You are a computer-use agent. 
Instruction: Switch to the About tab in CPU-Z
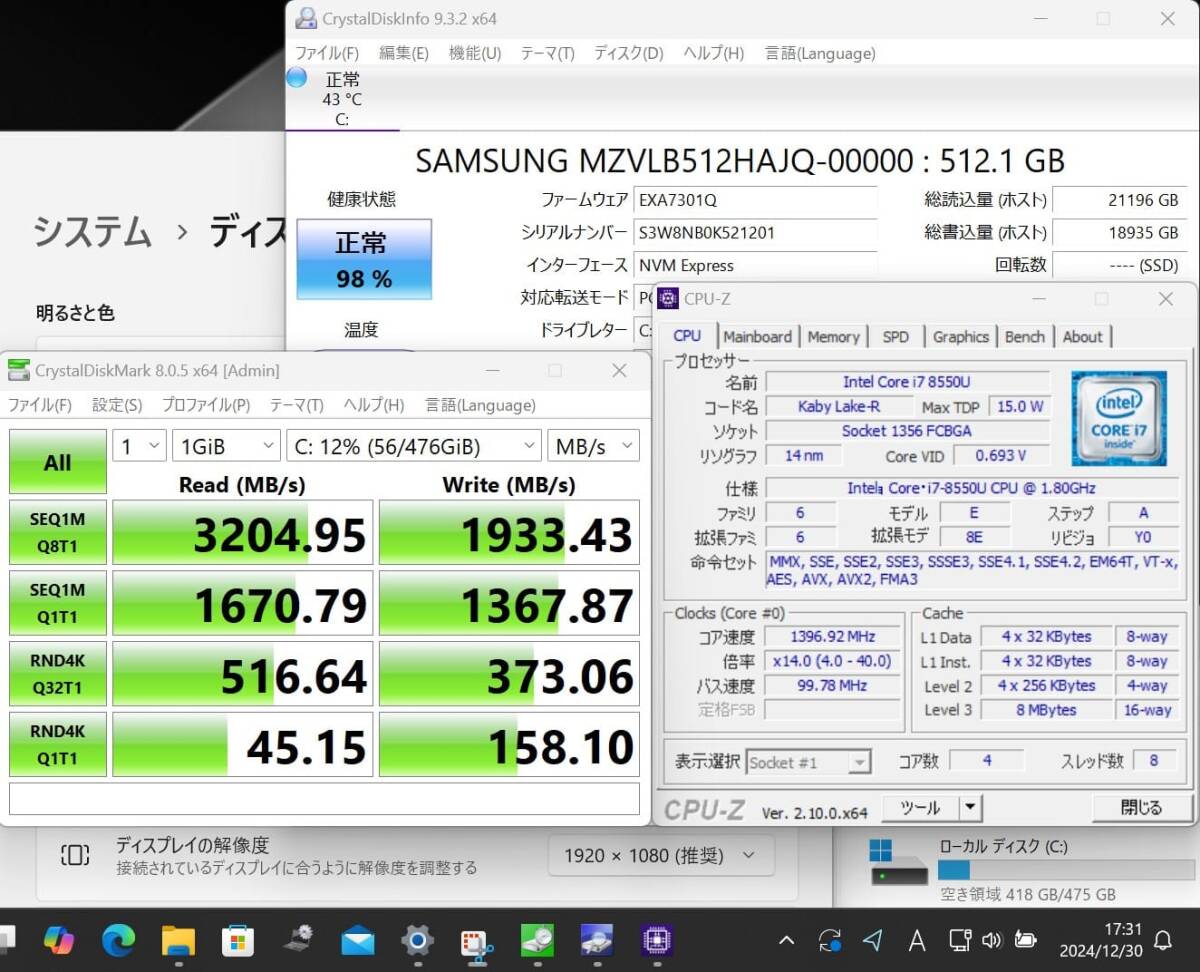point(1082,337)
